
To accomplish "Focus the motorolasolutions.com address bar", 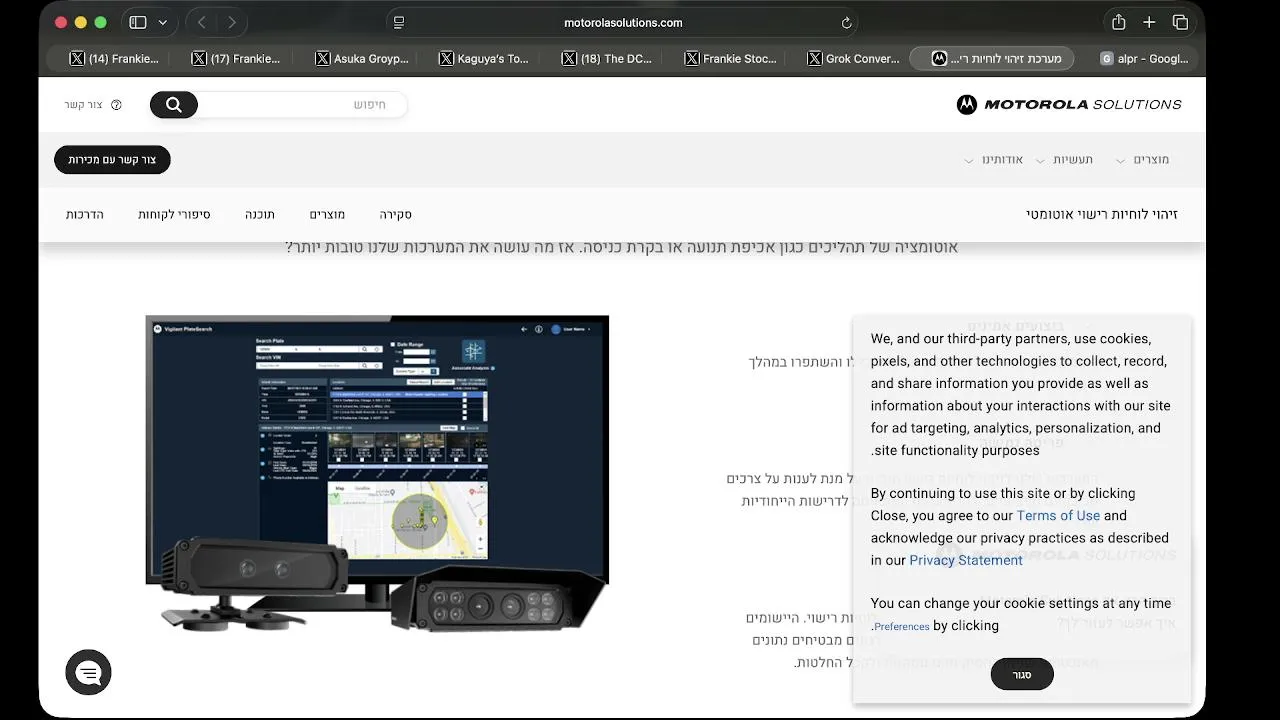I will pos(622,22).
